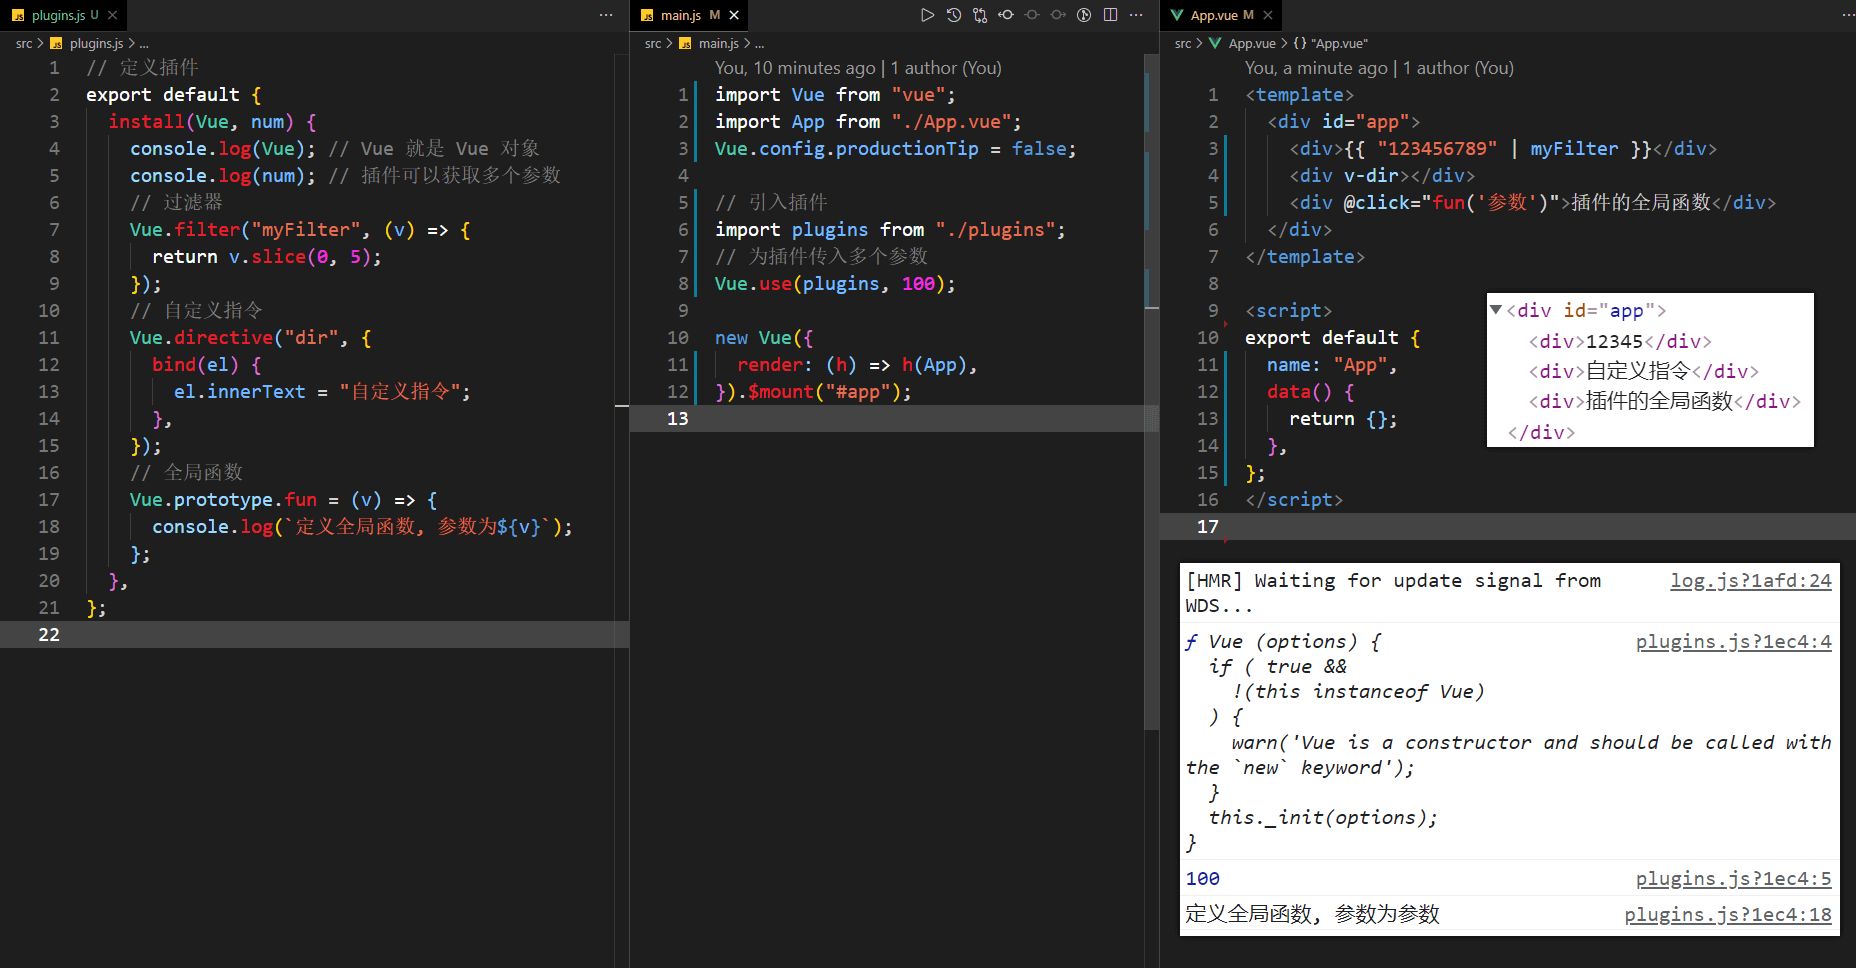Image resolution: width=1856 pixels, height=968 pixels.
Task: Click the '"App.vue"' symbol breadcrumb
Action: 1339,43
